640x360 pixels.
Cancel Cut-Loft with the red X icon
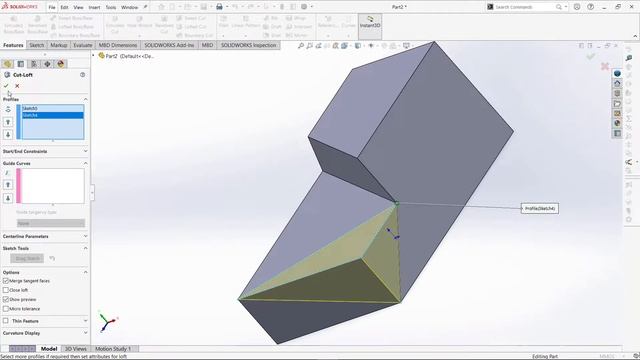point(17,86)
